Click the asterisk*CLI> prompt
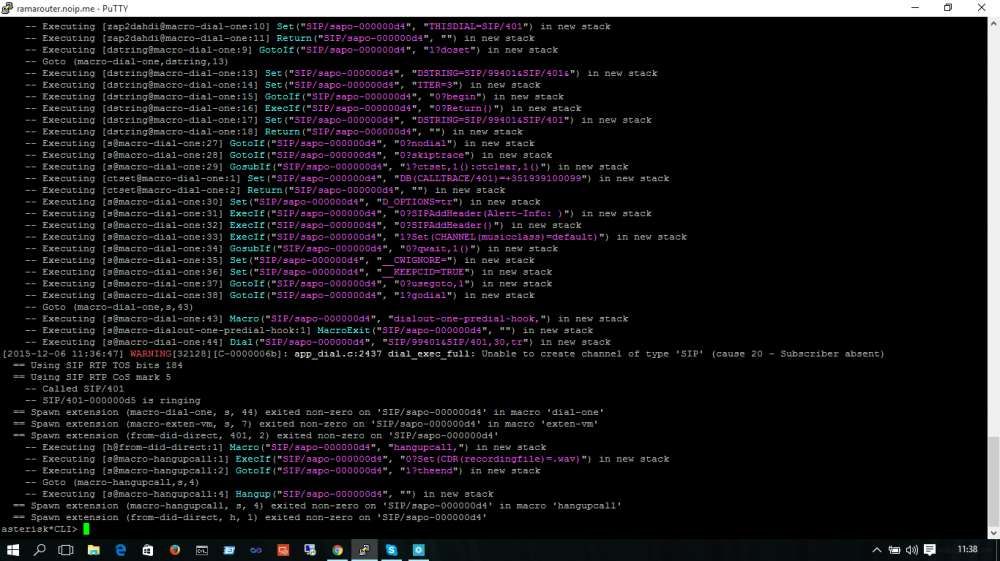The image size is (1000, 561). (40, 529)
